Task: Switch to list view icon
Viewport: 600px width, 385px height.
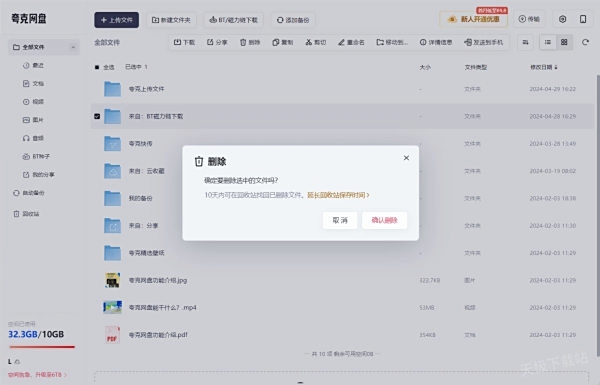Action: point(548,42)
